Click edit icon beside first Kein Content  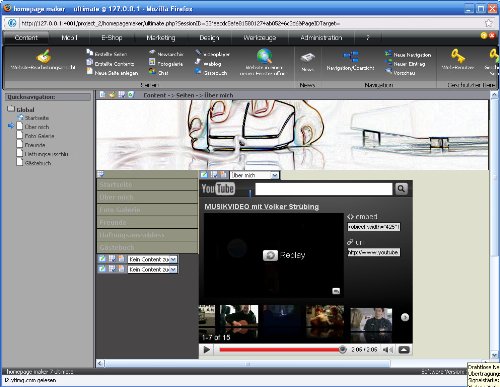[102, 259]
